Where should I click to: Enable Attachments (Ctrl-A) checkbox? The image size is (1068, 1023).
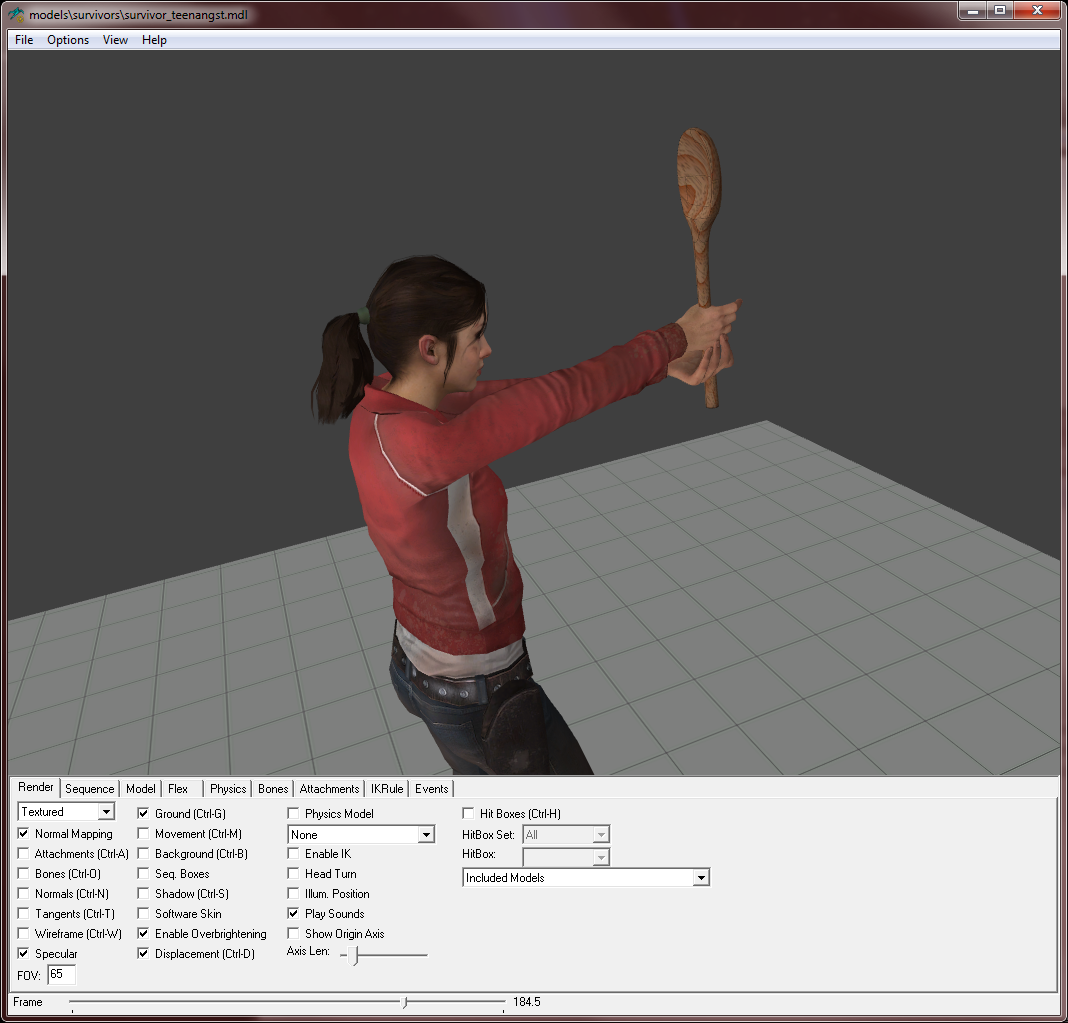point(24,853)
